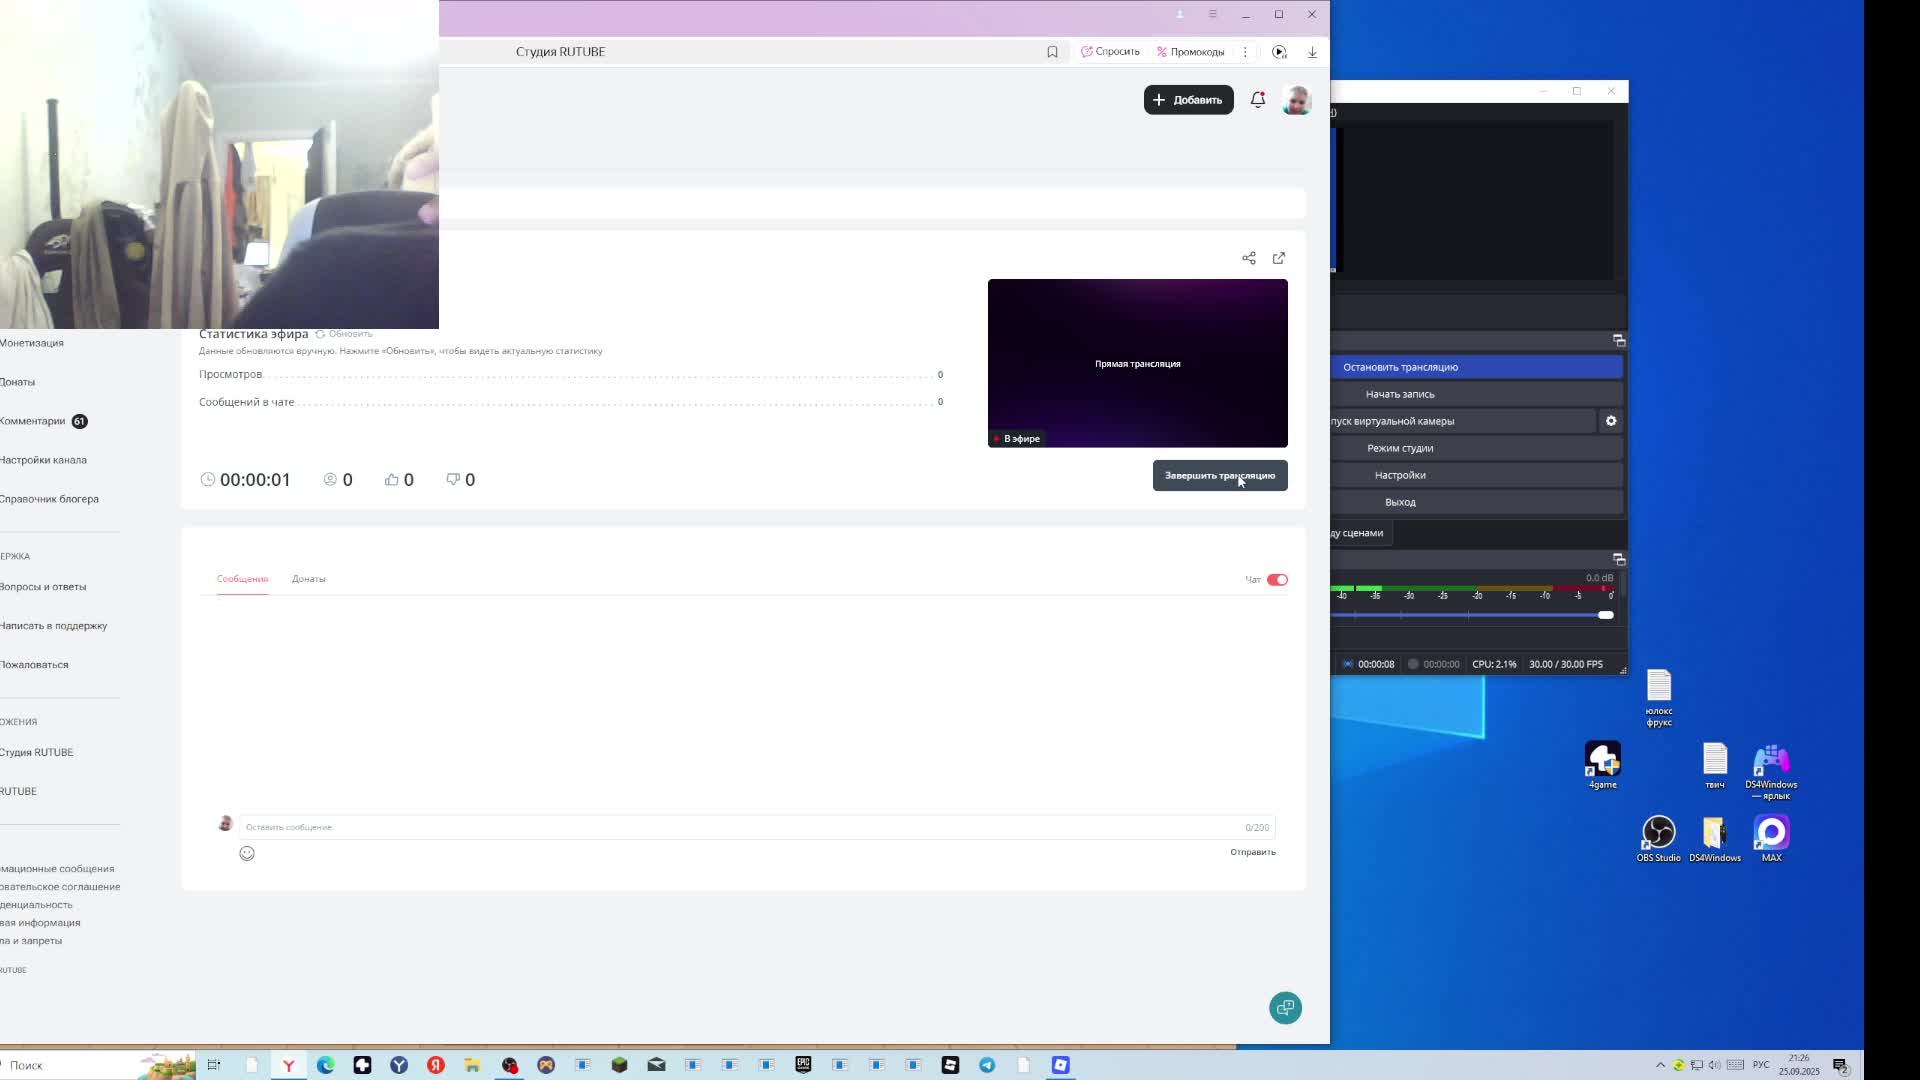The width and height of the screenshot is (1920, 1080).
Task: Click the Добавить button
Action: [x=1188, y=100]
